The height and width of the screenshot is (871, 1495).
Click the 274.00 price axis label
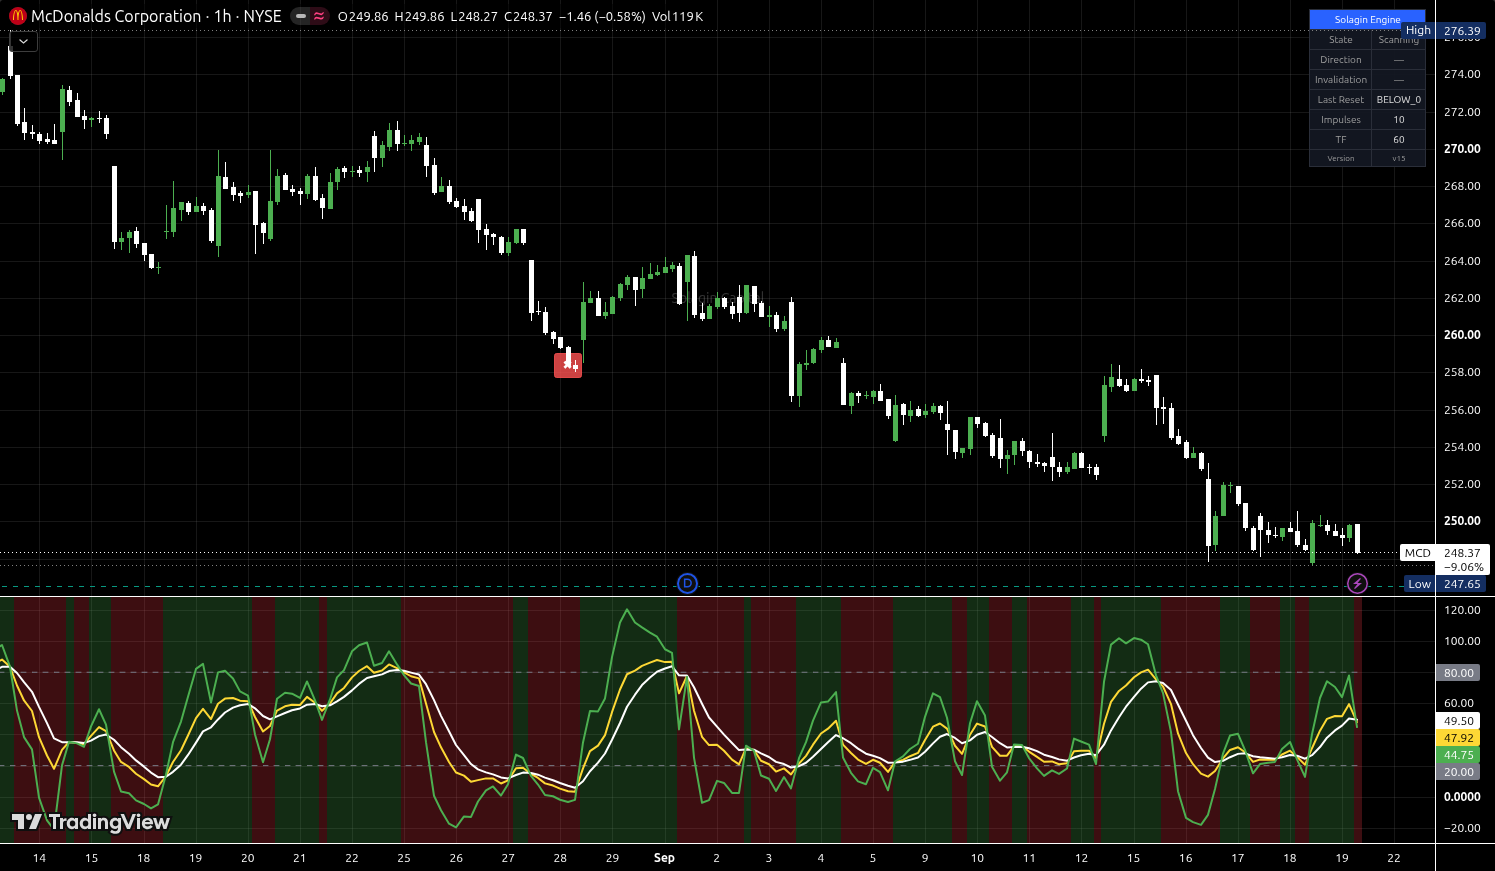tap(1462, 74)
